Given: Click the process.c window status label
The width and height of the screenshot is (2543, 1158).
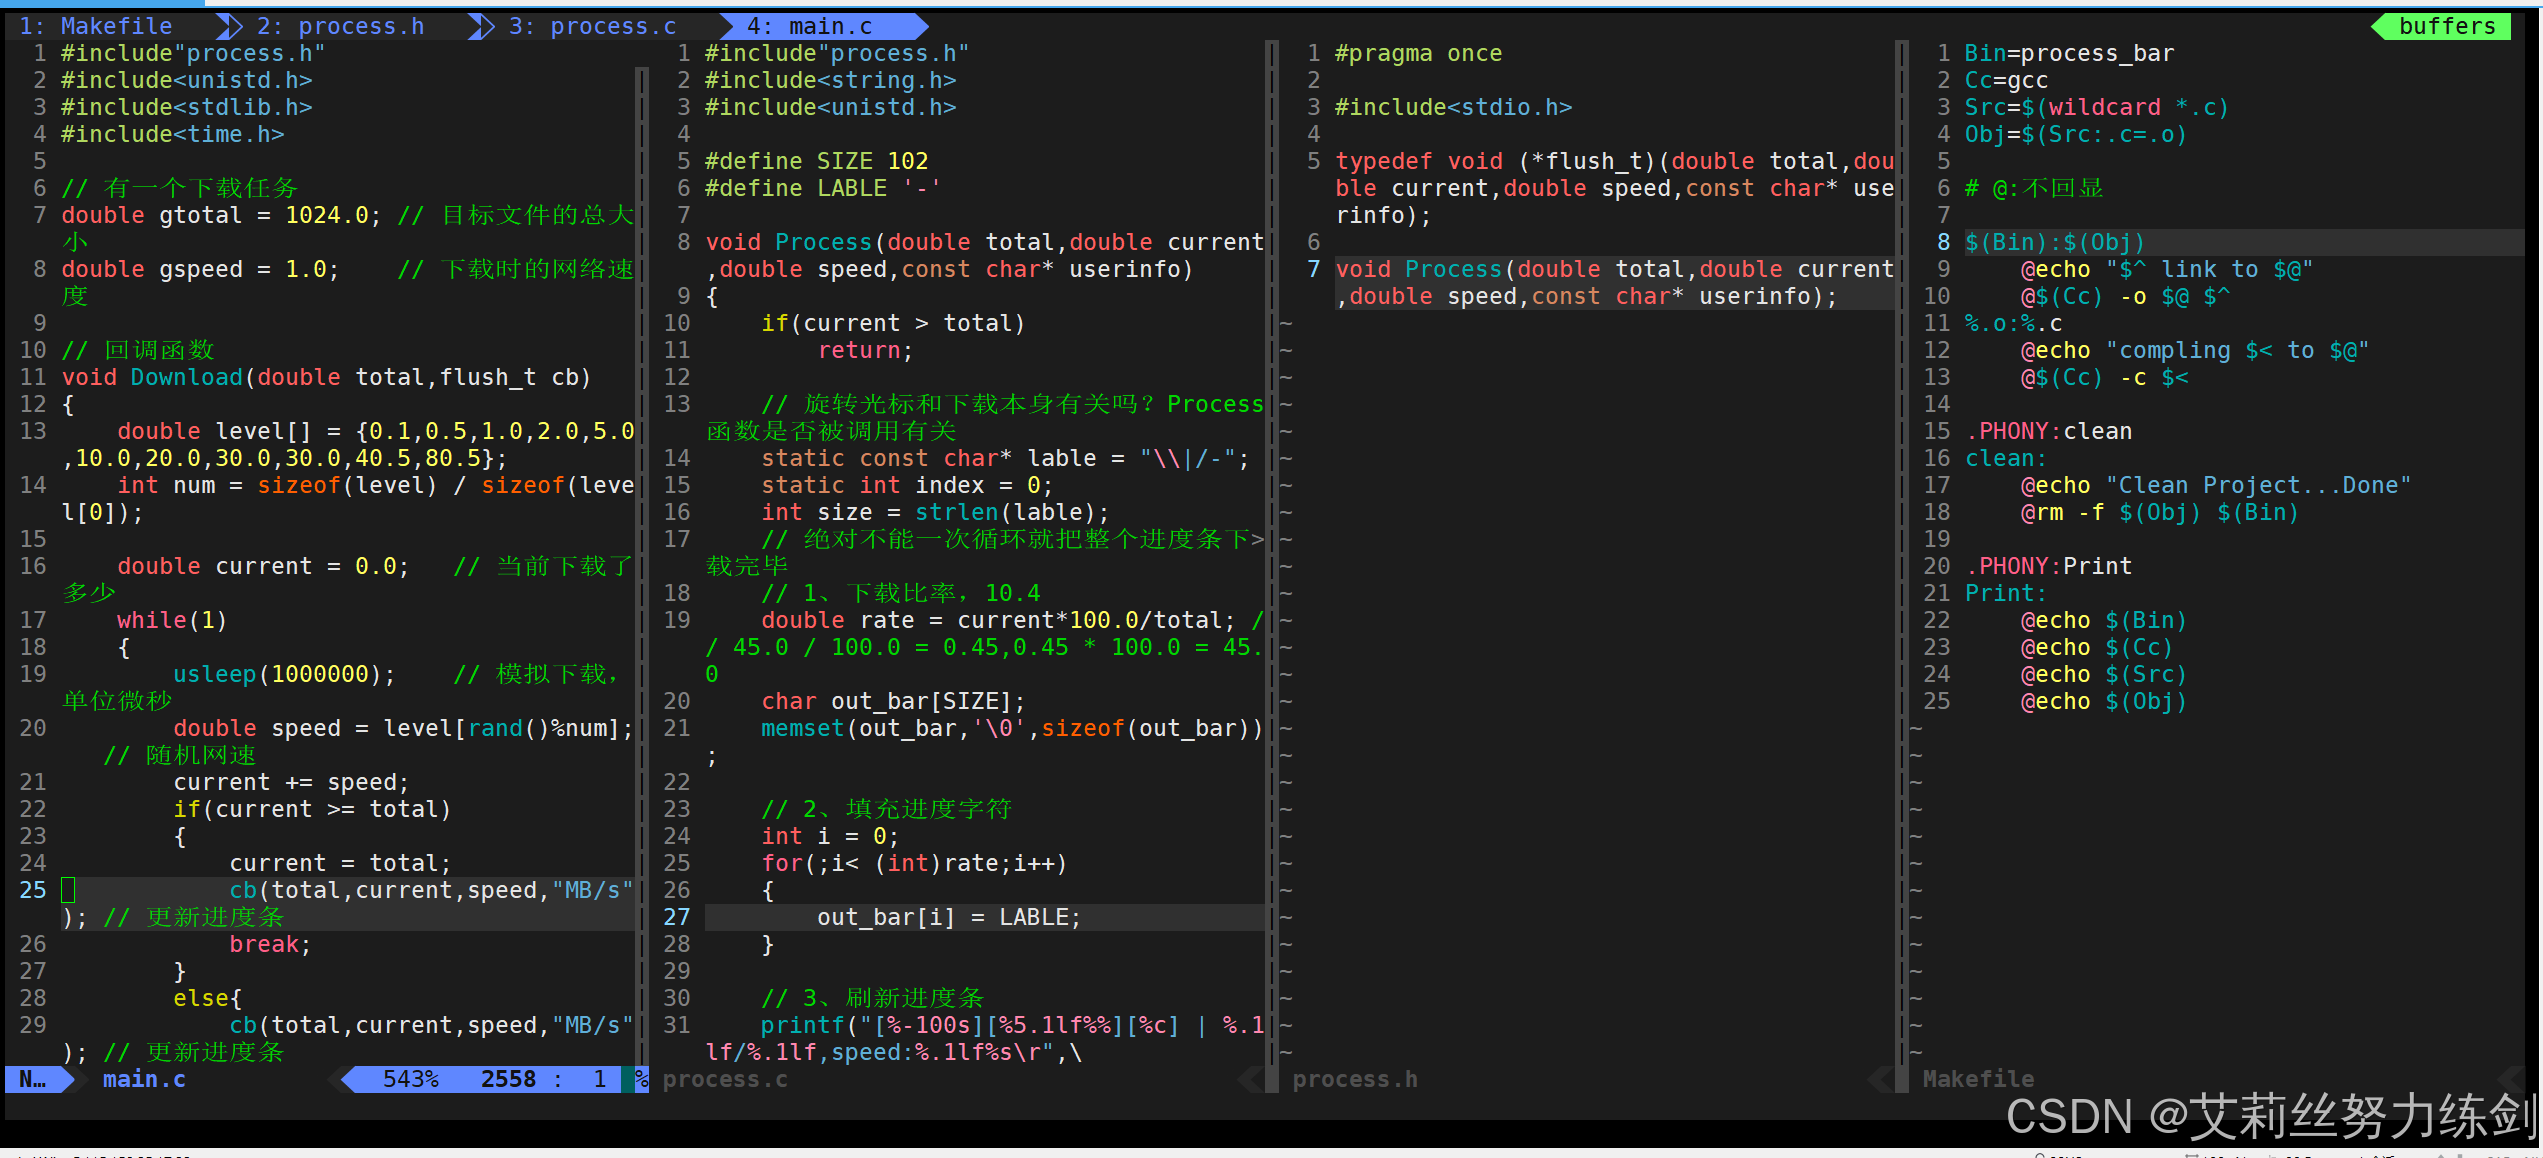Looking at the screenshot, I should click(x=725, y=1079).
